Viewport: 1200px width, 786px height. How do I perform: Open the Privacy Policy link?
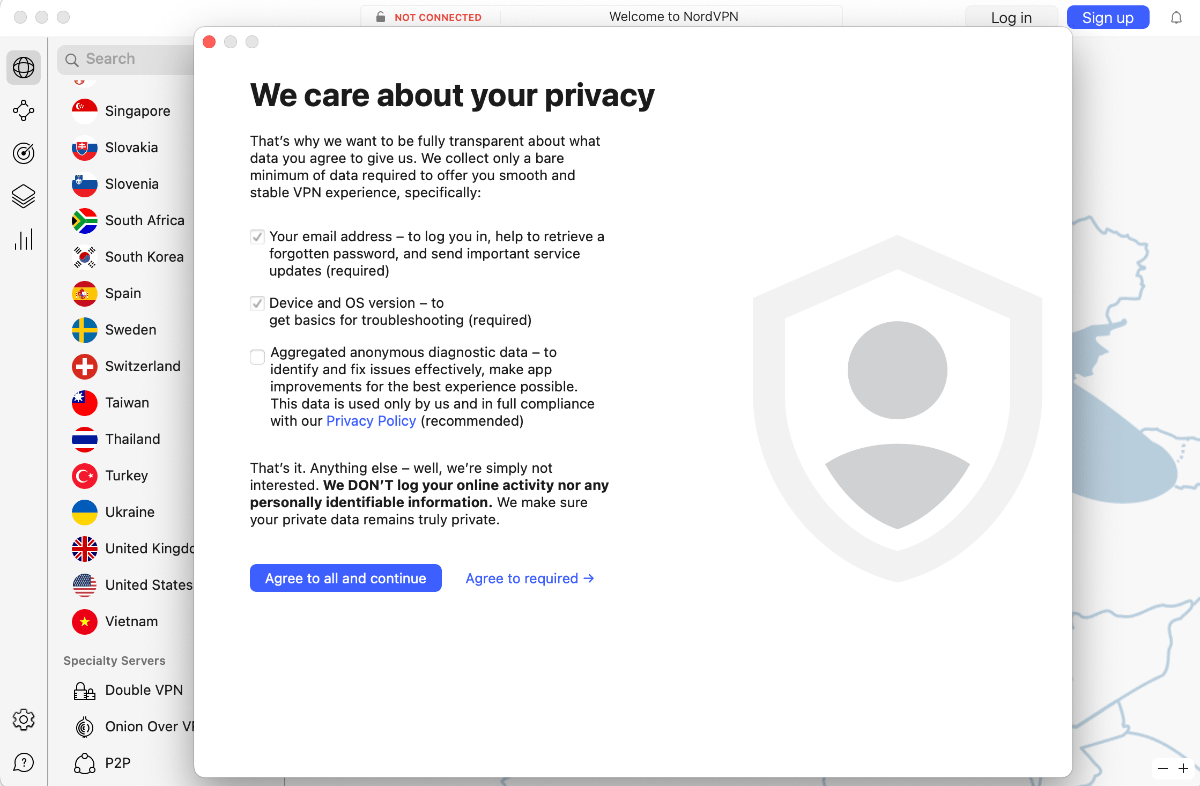click(x=371, y=421)
